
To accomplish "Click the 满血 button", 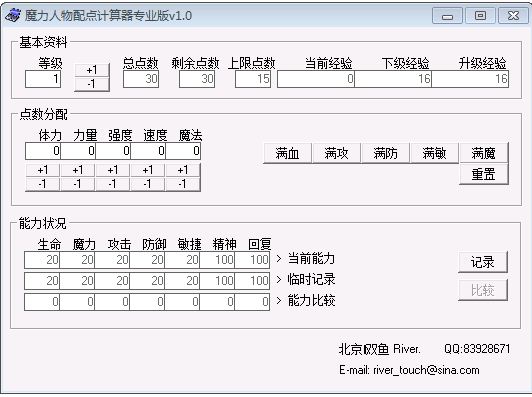I will click(x=287, y=153).
